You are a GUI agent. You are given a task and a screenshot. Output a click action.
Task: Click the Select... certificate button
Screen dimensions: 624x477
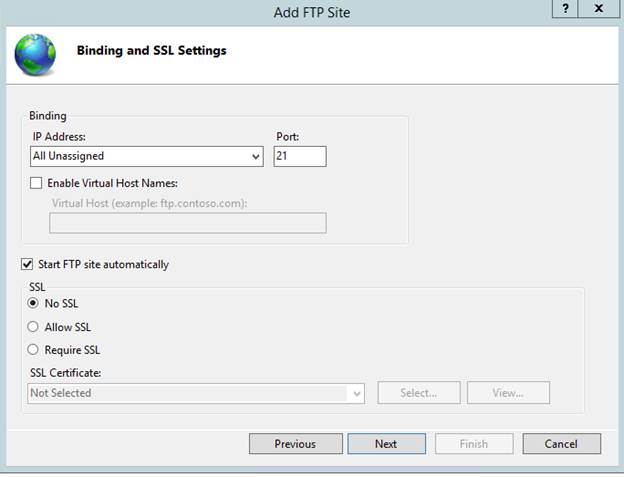pos(418,393)
